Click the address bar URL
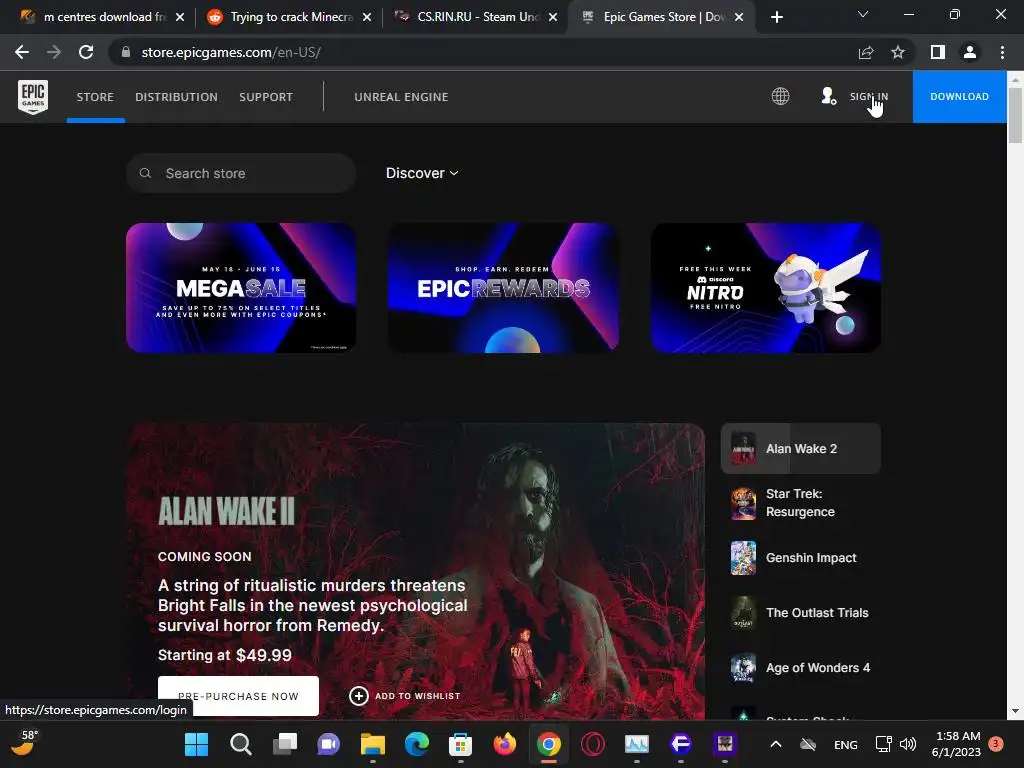 (x=231, y=52)
